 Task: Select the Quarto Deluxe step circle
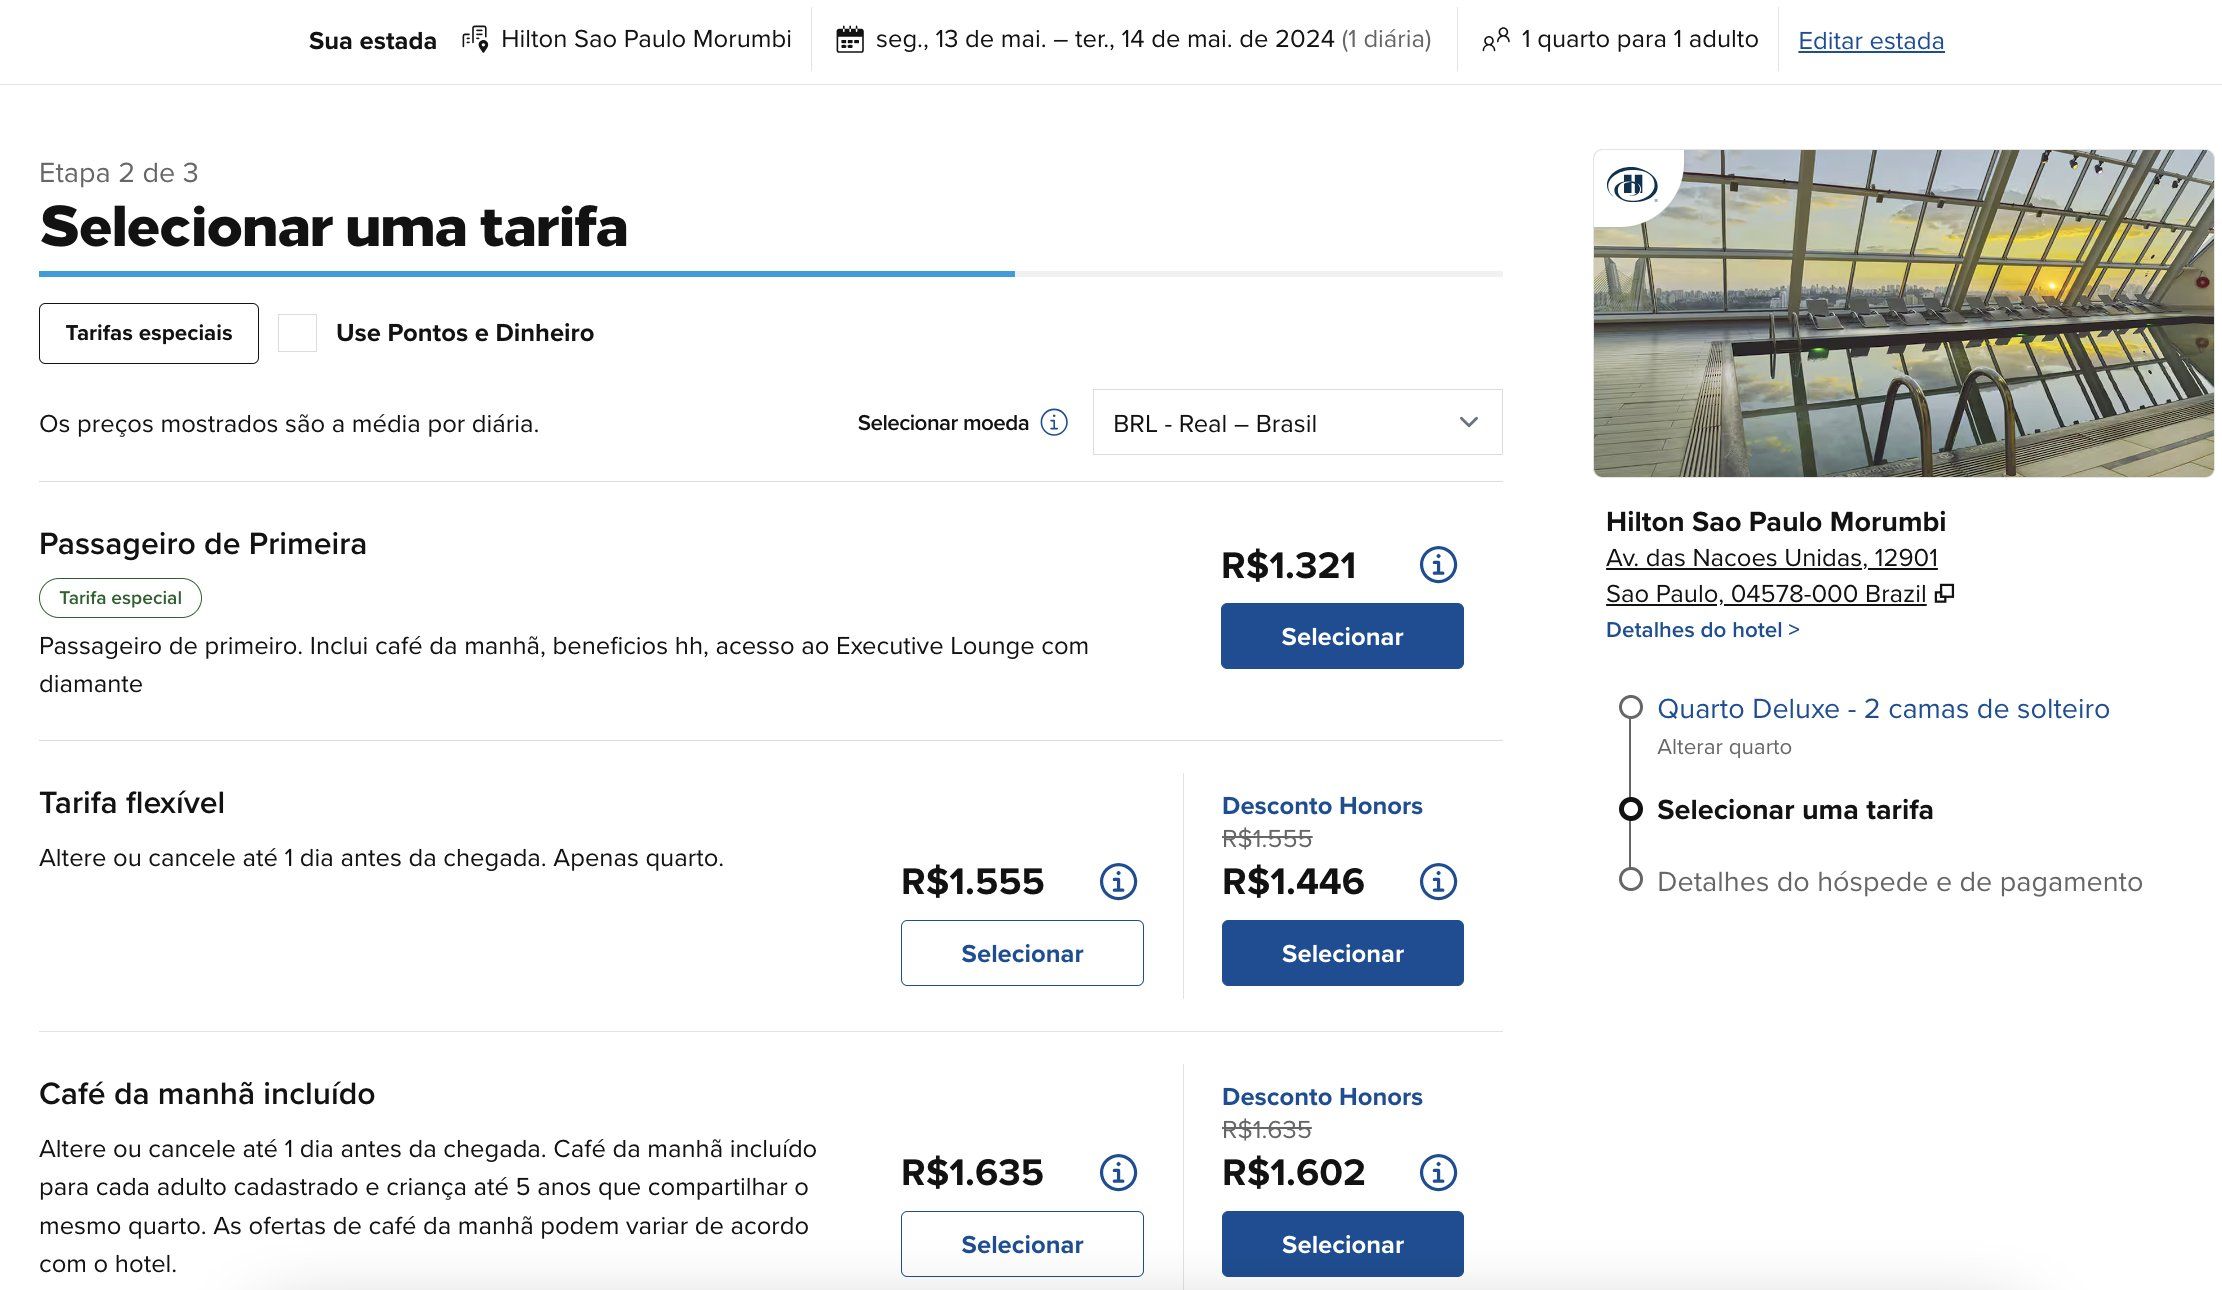[x=1631, y=708]
